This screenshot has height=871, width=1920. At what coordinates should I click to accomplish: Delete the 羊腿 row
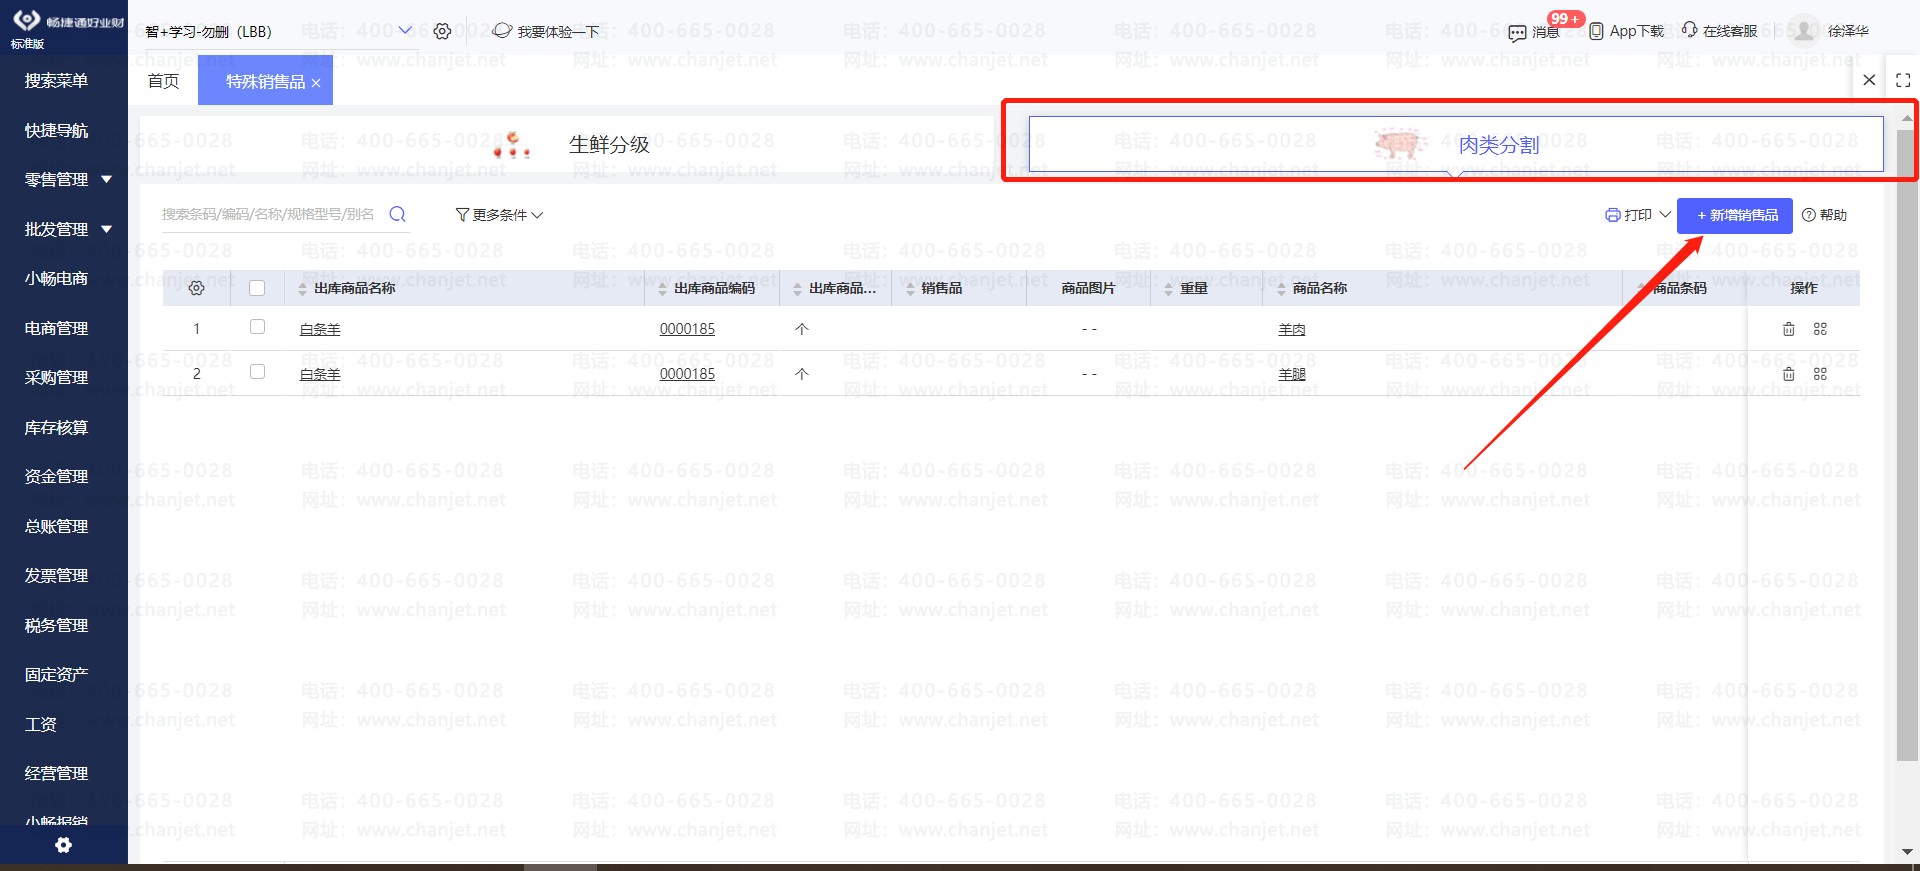click(1789, 374)
